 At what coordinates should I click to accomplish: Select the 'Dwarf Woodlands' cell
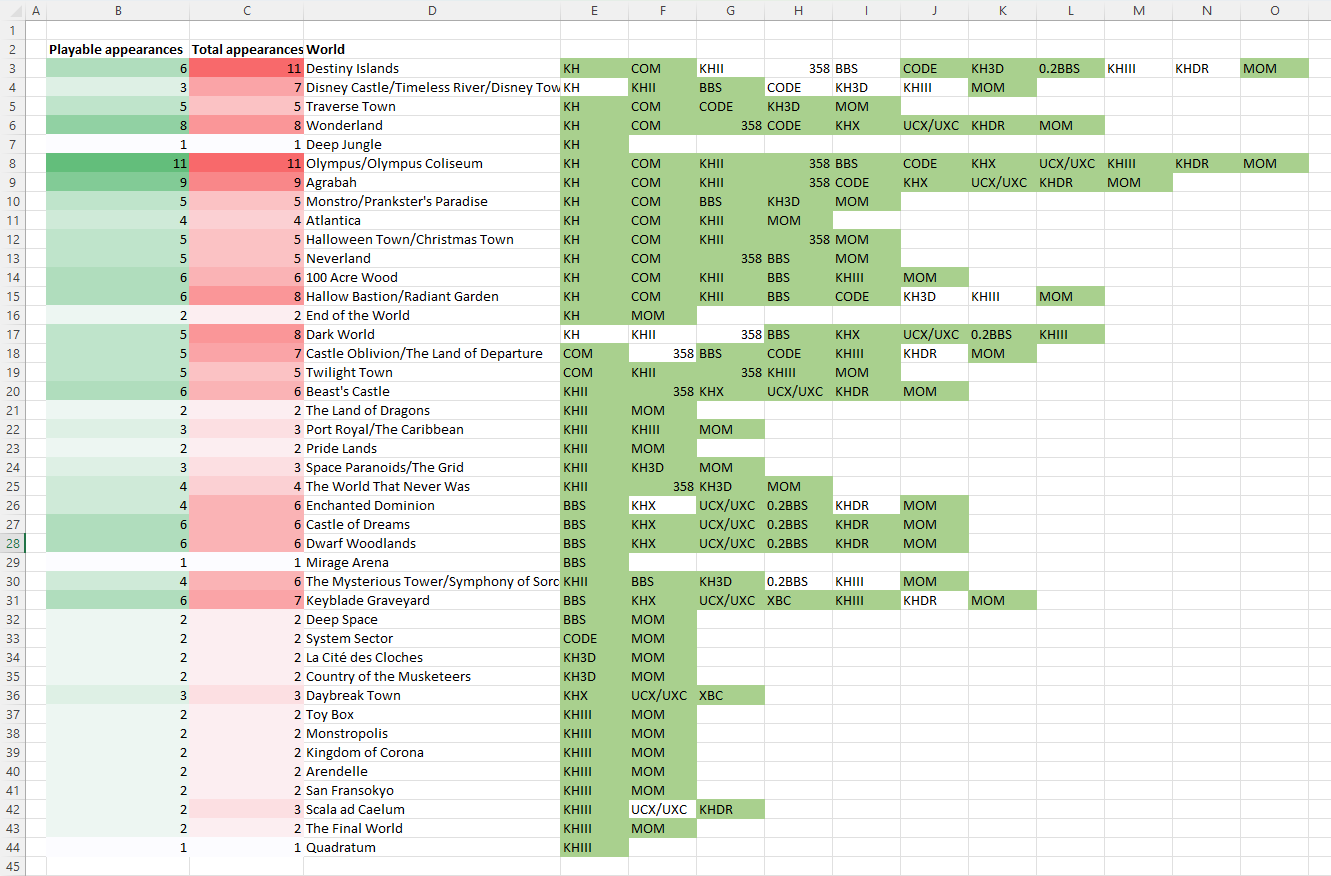click(x=432, y=543)
